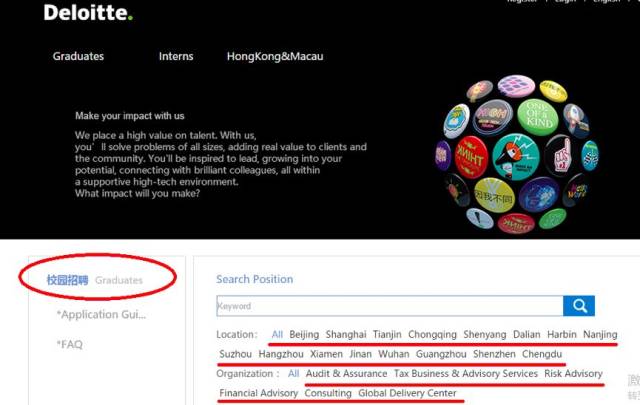Image resolution: width=640 pixels, height=405 pixels.
Task: Open the Graduates navigation tab
Action: pyautogui.click(x=78, y=56)
